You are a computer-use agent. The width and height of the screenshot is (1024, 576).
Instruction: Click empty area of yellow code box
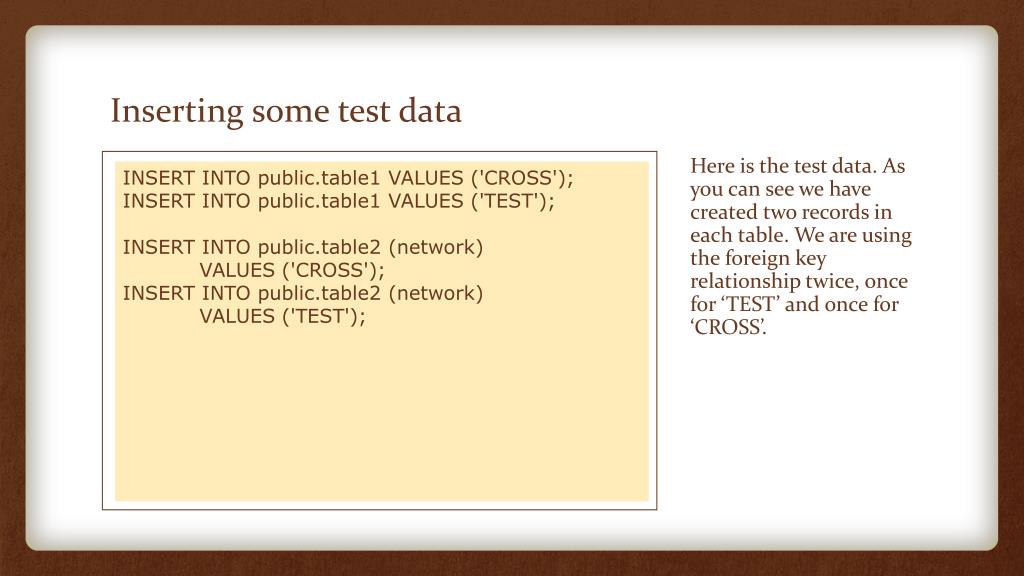(382, 418)
